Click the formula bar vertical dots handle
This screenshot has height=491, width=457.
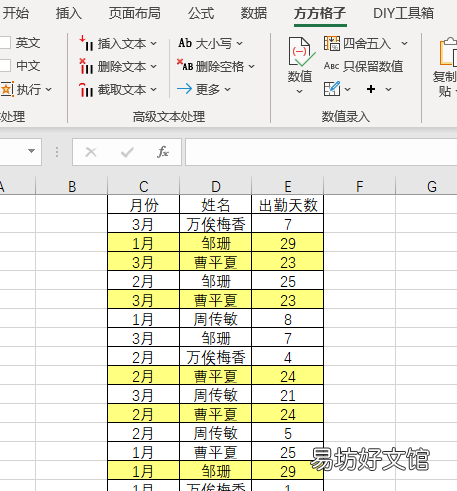coord(57,152)
